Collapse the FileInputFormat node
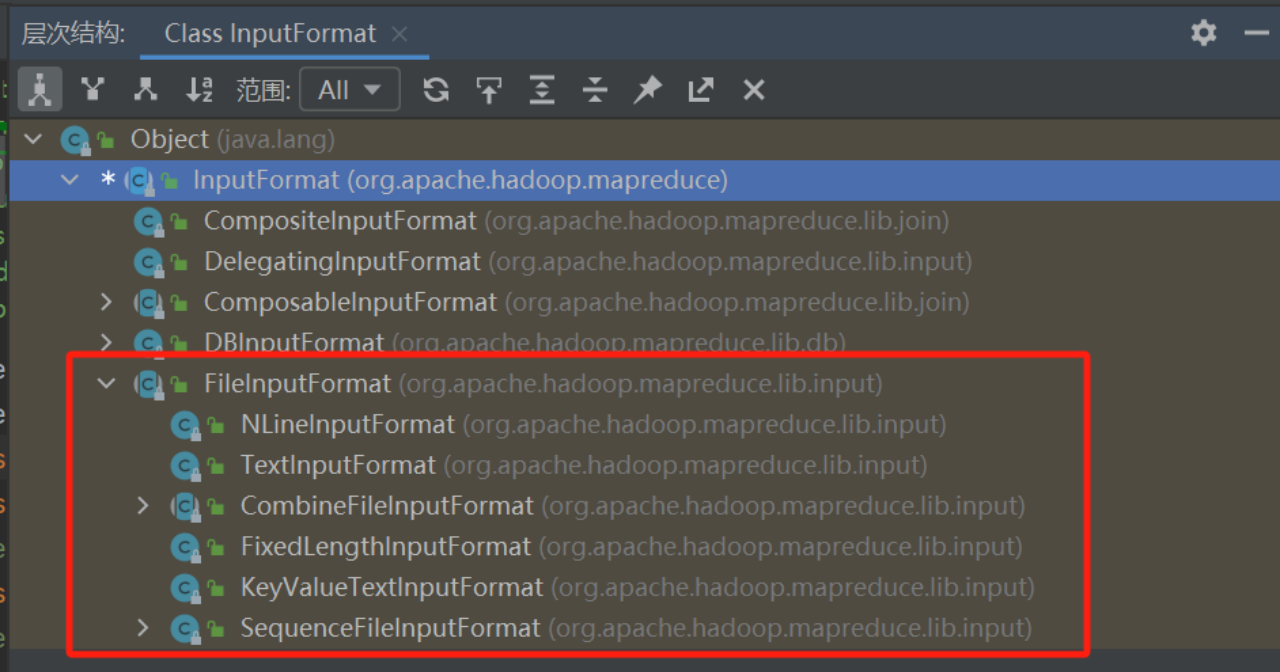Image resolution: width=1280 pixels, height=672 pixels. click(107, 383)
